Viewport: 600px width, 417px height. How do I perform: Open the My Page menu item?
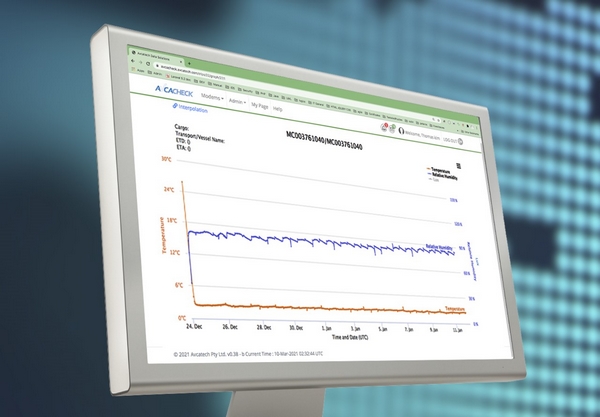point(259,105)
